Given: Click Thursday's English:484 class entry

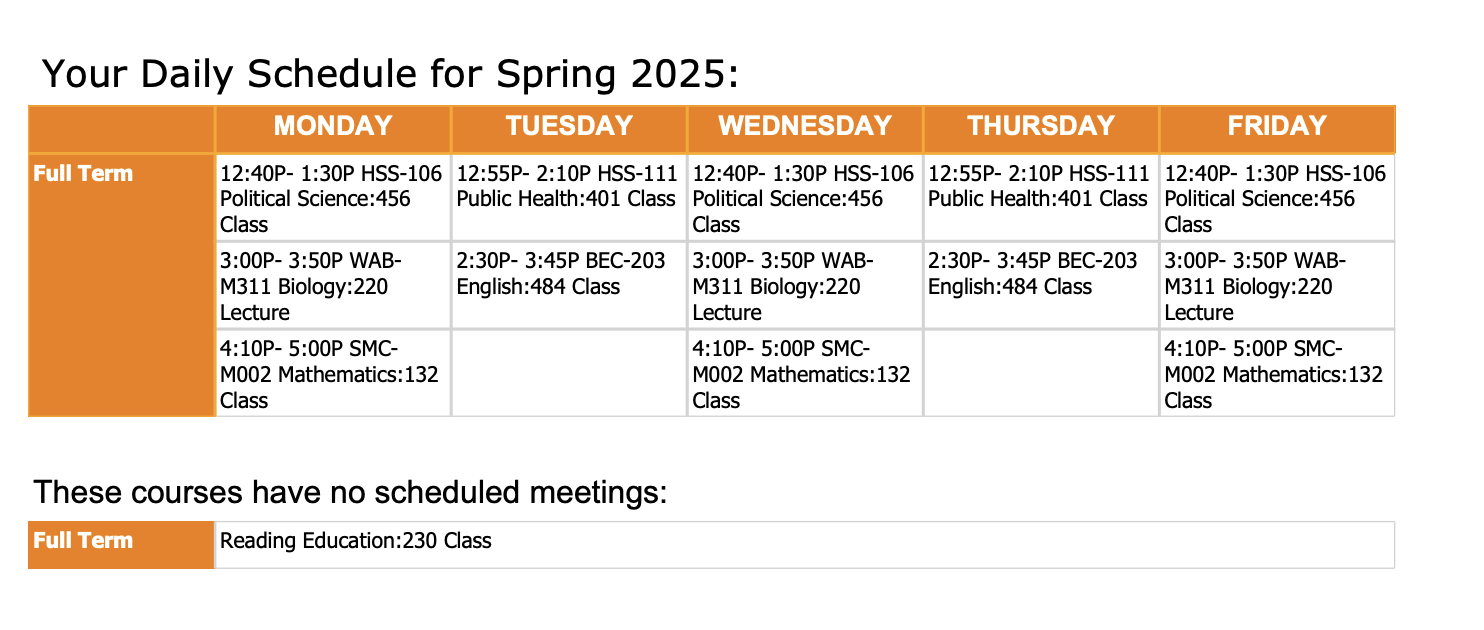Looking at the screenshot, I should coord(1033,274).
